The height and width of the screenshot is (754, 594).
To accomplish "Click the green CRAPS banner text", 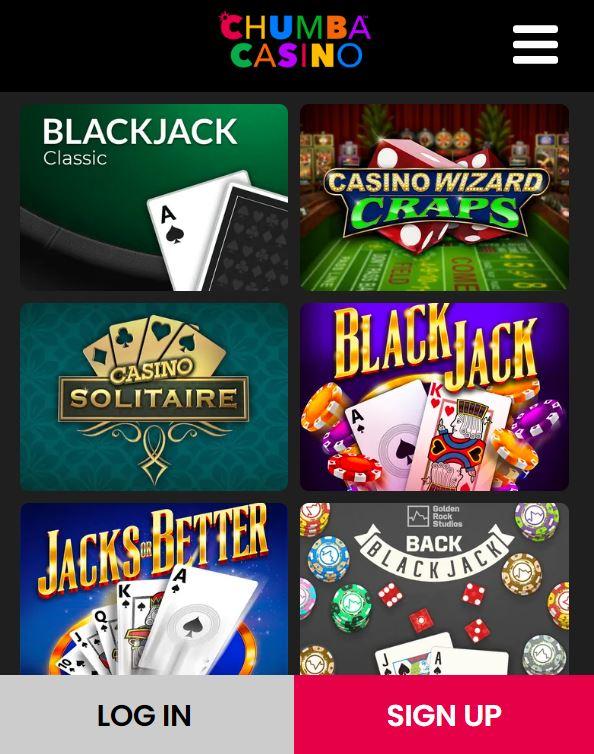I will [435, 213].
